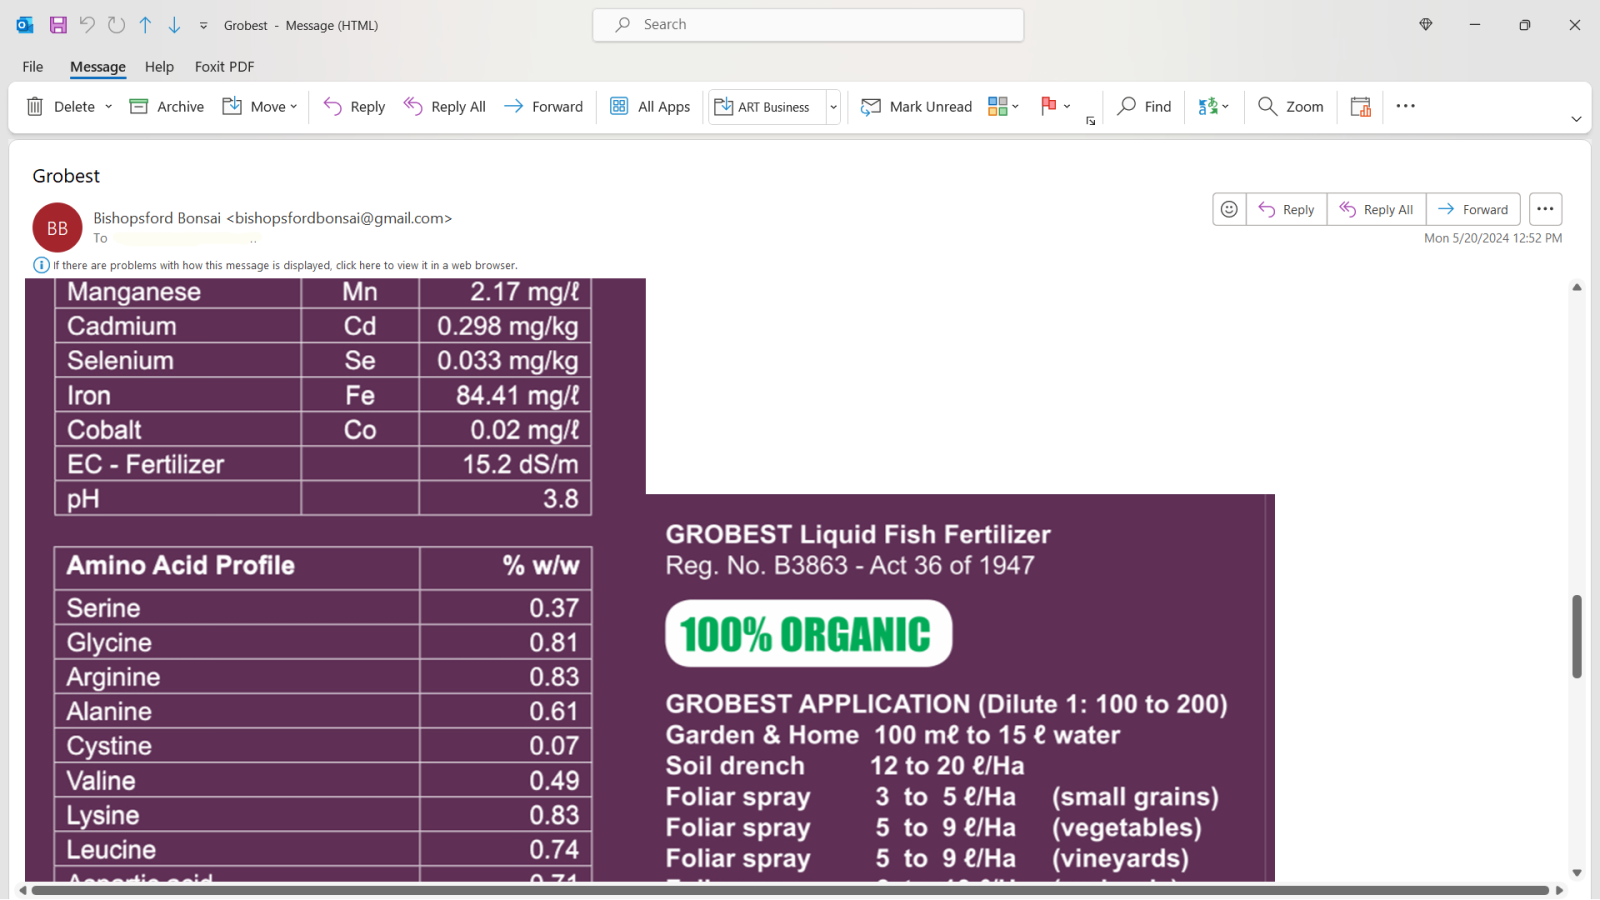Open the Translate dropdown
This screenshot has height=900, width=1600.
[x=1214, y=106]
